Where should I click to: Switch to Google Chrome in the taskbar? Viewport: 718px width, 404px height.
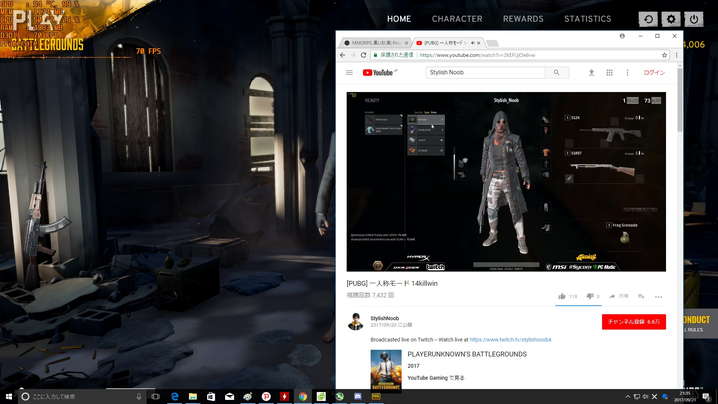pyautogui.click(x=303, y=396)
